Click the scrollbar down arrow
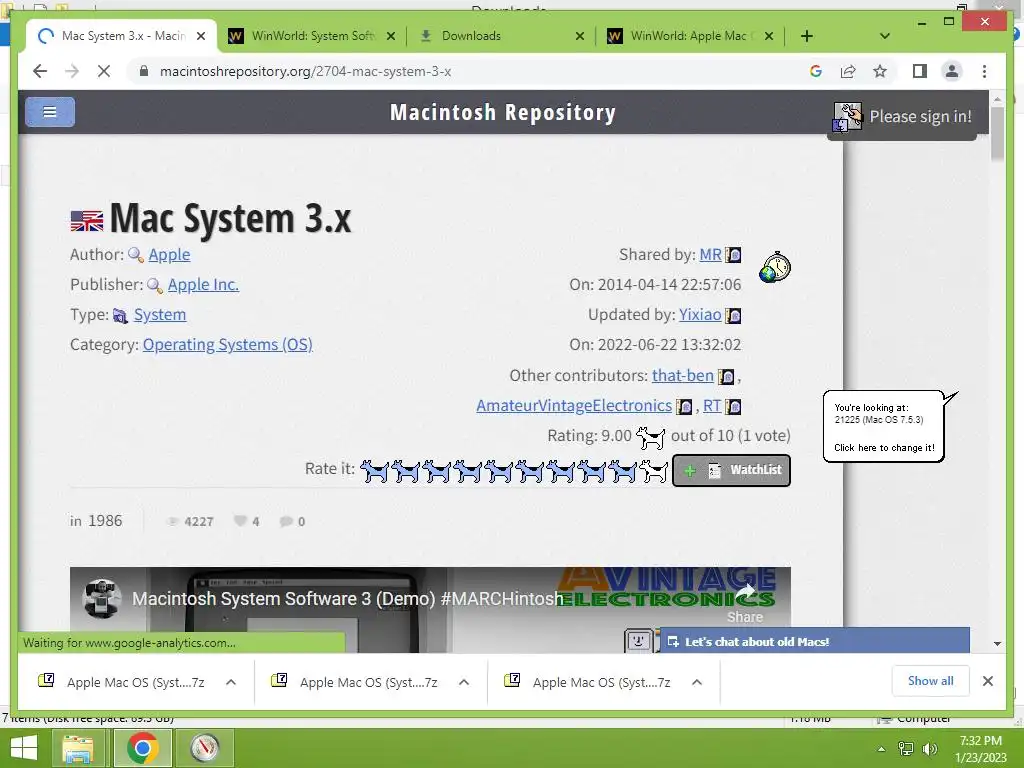1024x768 pixels. (x=997, y=643)
